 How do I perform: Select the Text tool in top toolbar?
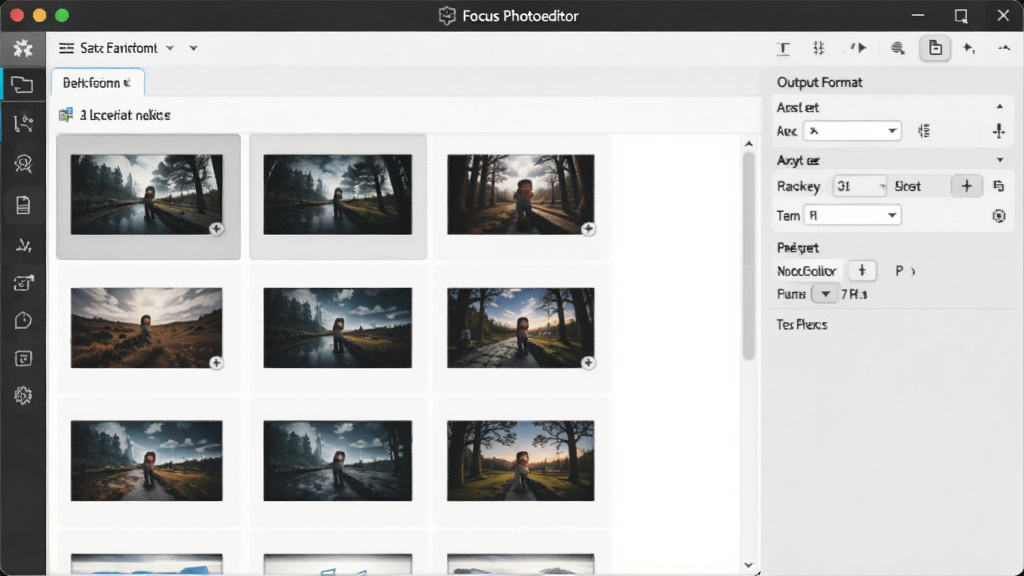[784, 48]
